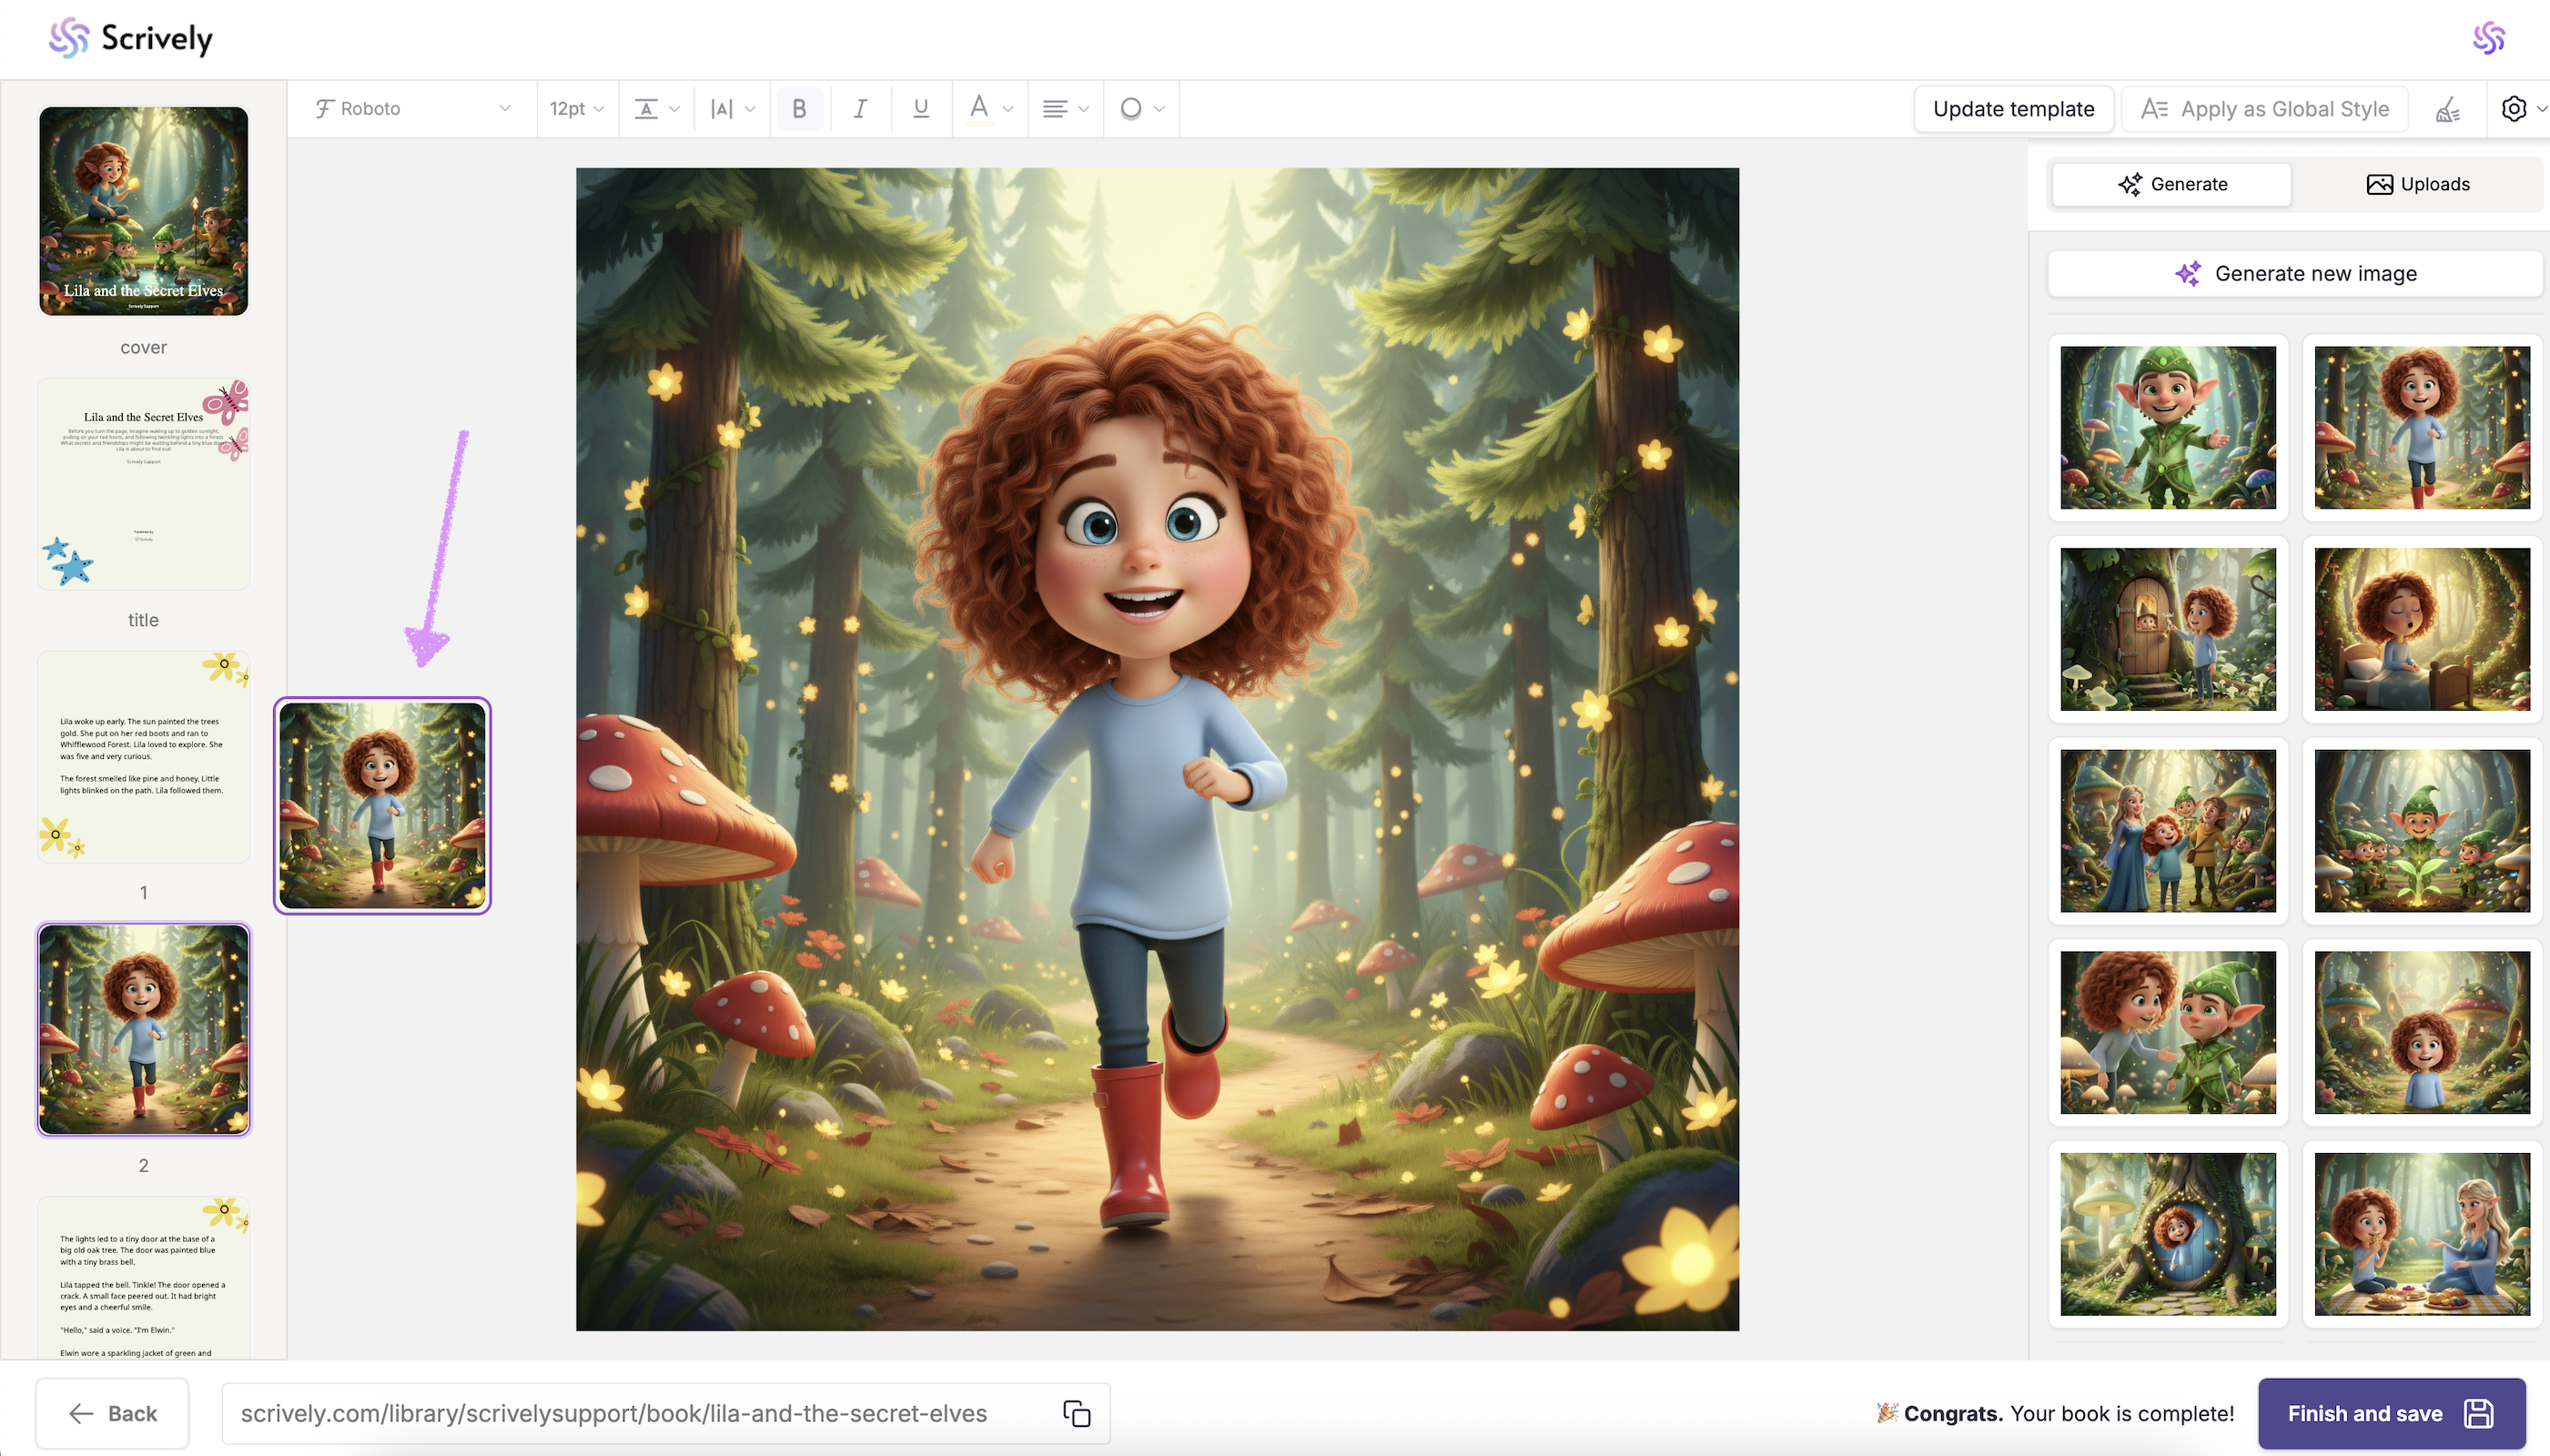Open the text alignment dropdown

(1064, 108)
